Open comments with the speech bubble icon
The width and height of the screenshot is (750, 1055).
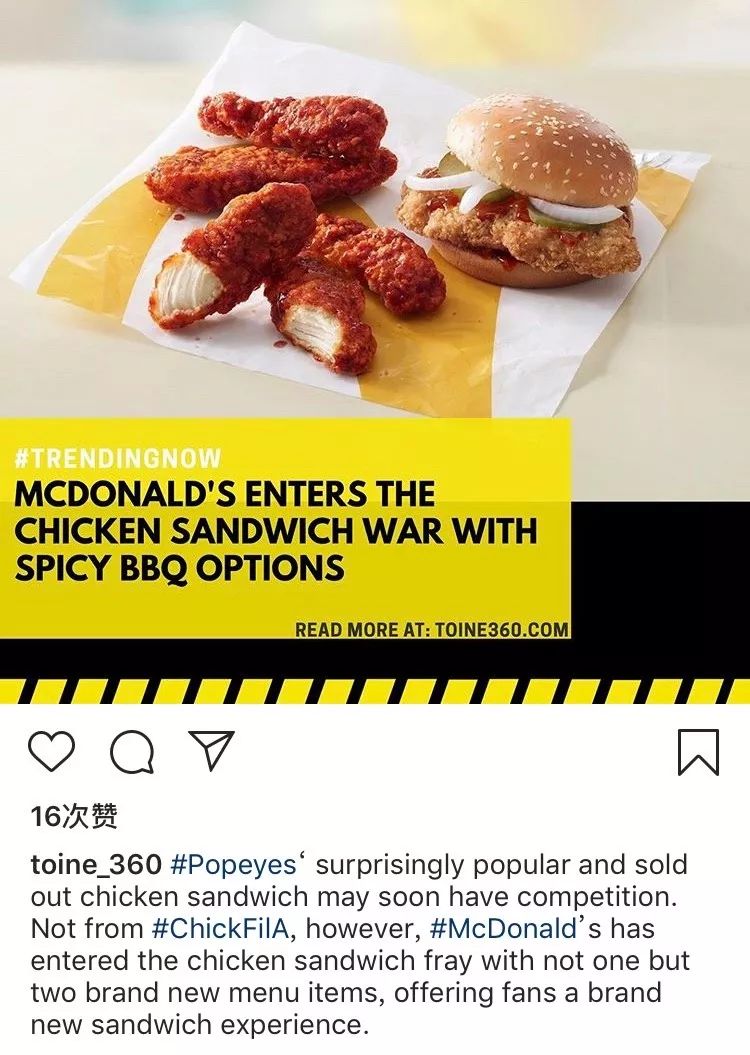(133, 752)
